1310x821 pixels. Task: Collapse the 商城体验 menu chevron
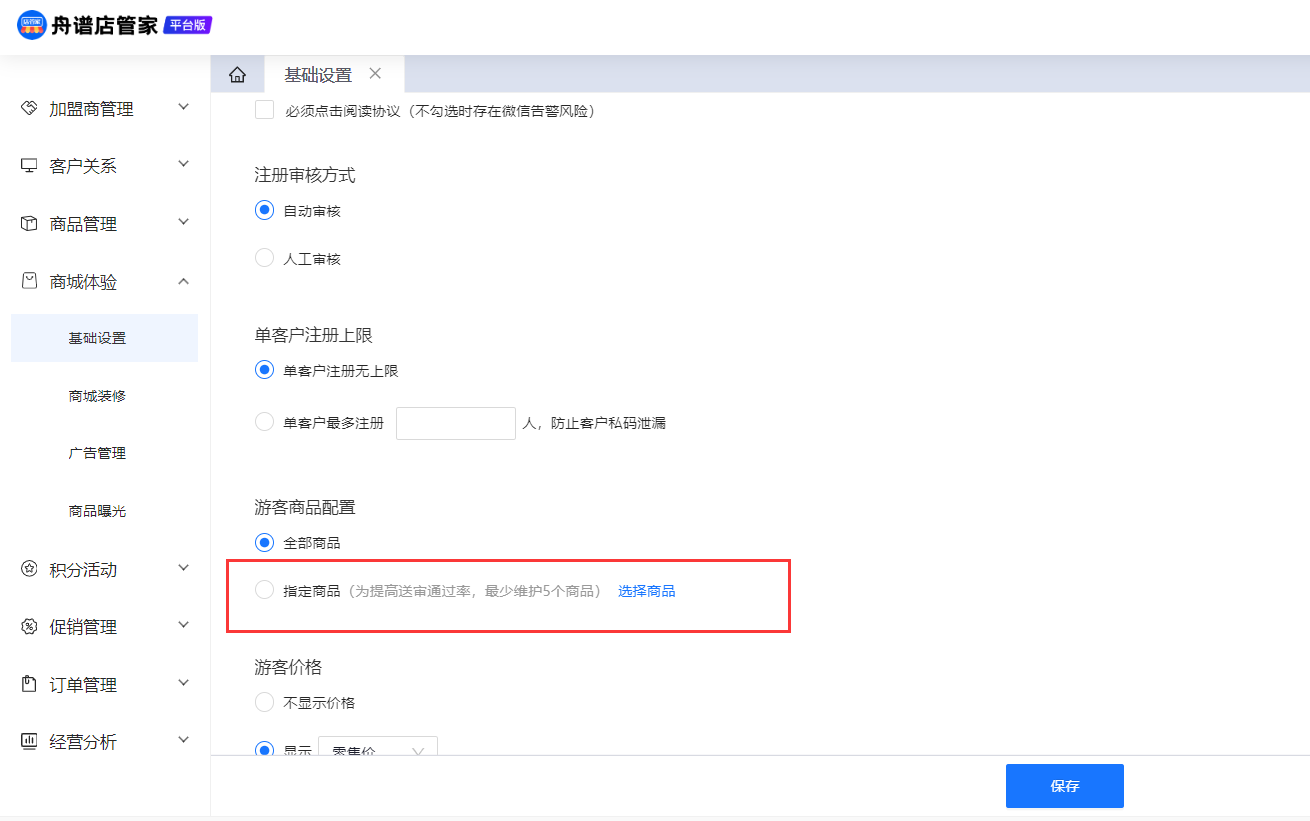tap(183, 282)
